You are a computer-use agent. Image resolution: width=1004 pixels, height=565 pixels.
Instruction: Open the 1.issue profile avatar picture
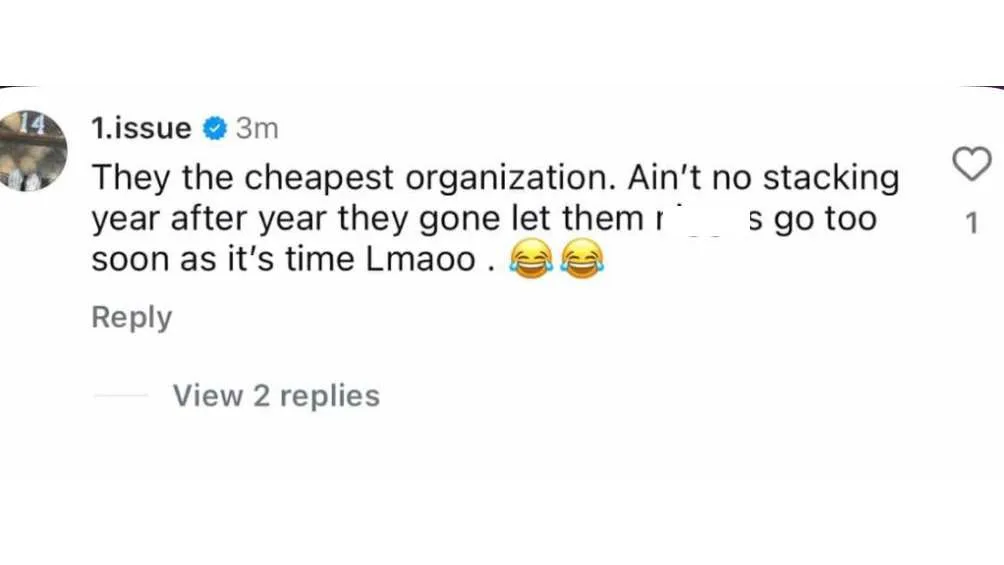(x=35, y=149)
